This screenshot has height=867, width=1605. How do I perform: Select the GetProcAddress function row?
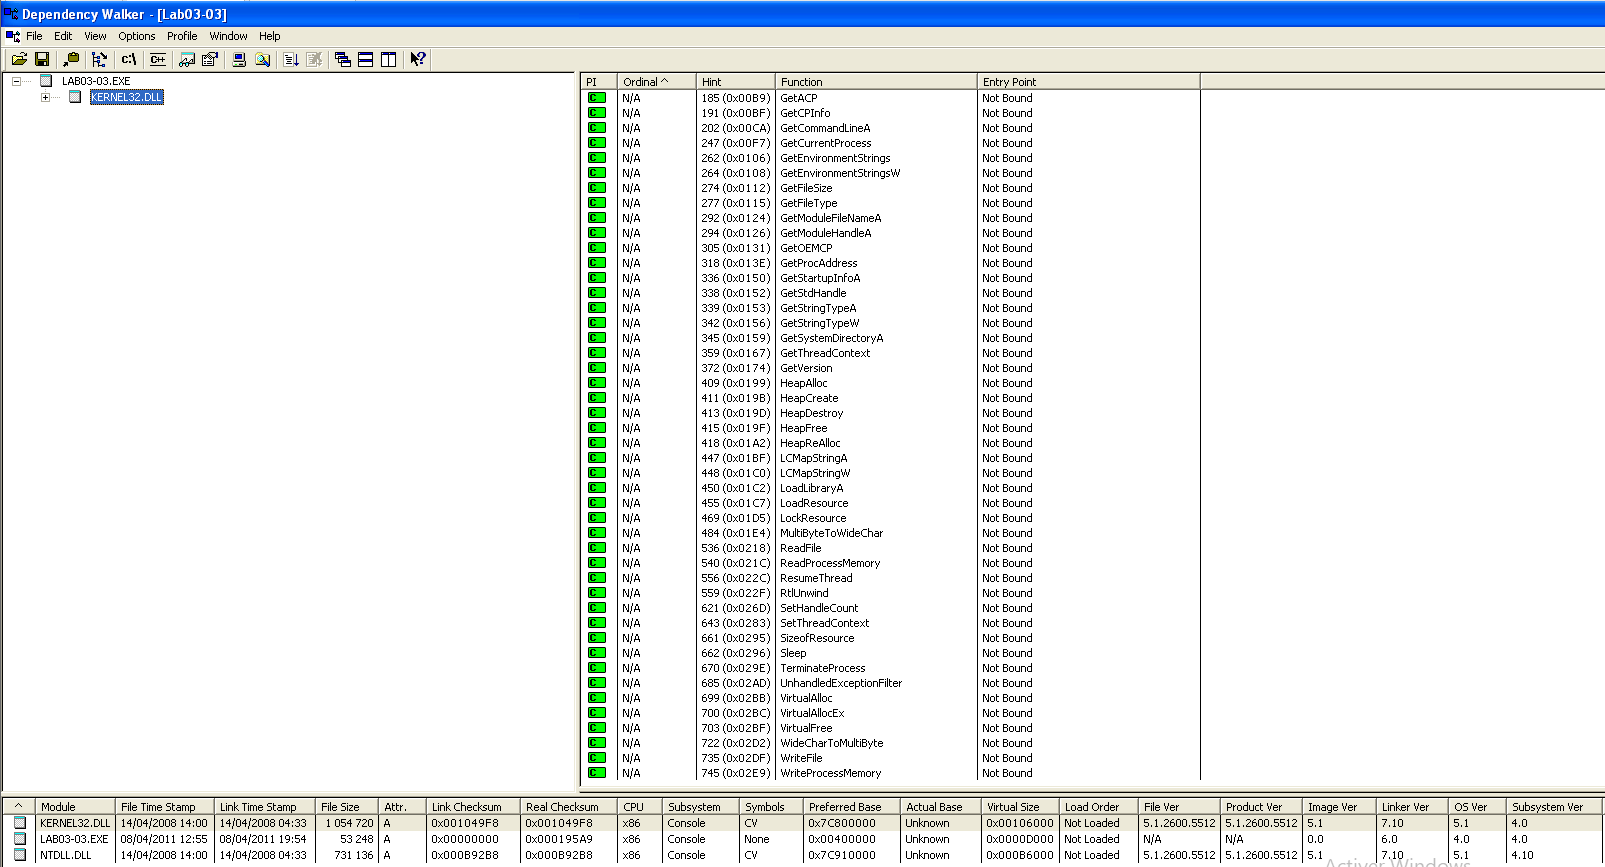890,263
